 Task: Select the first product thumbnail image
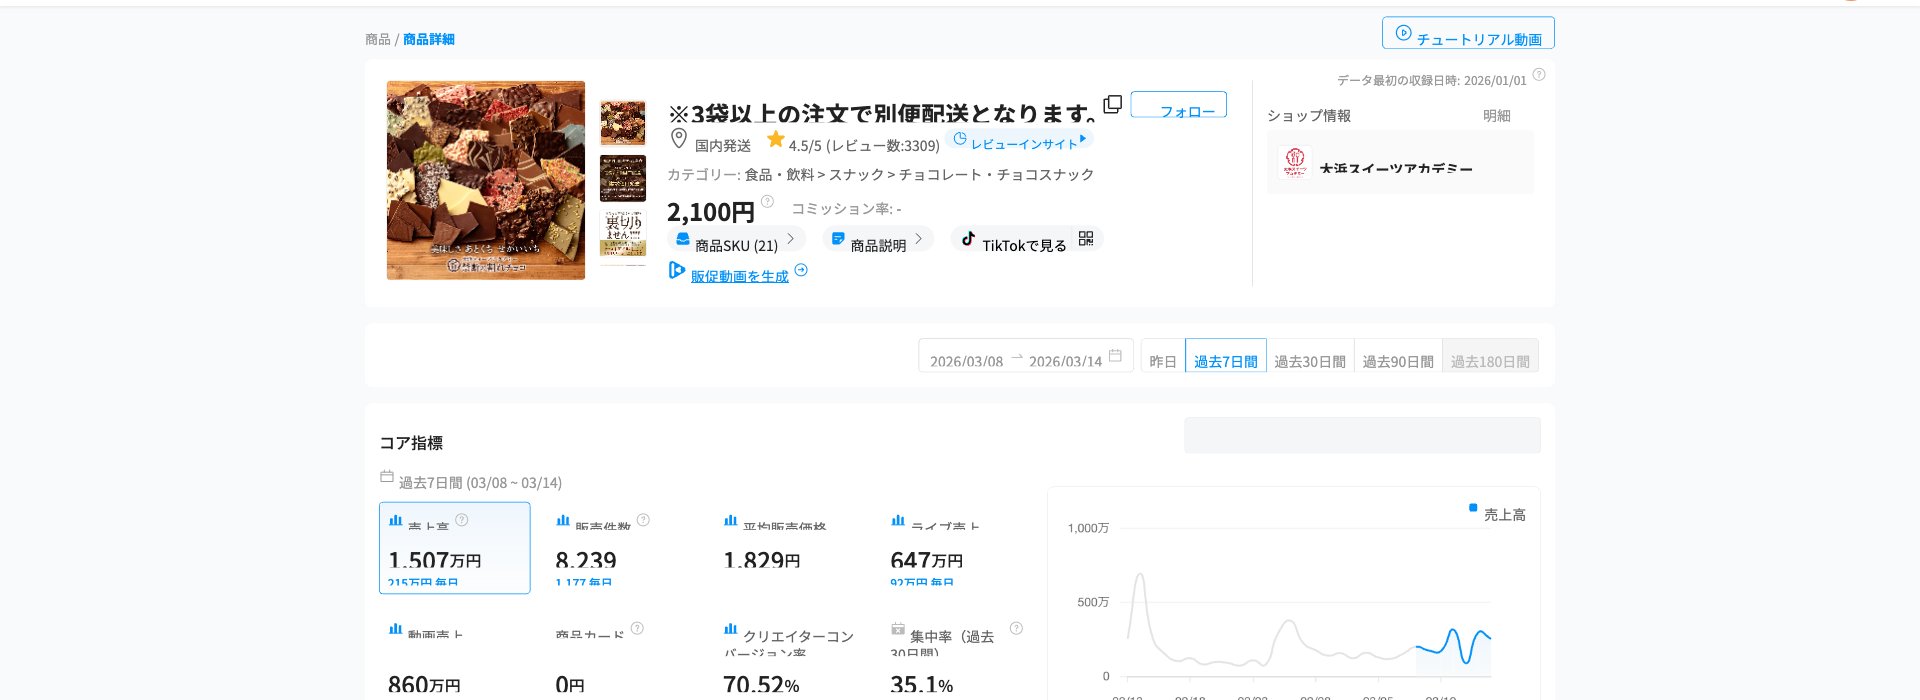(623, 123)
